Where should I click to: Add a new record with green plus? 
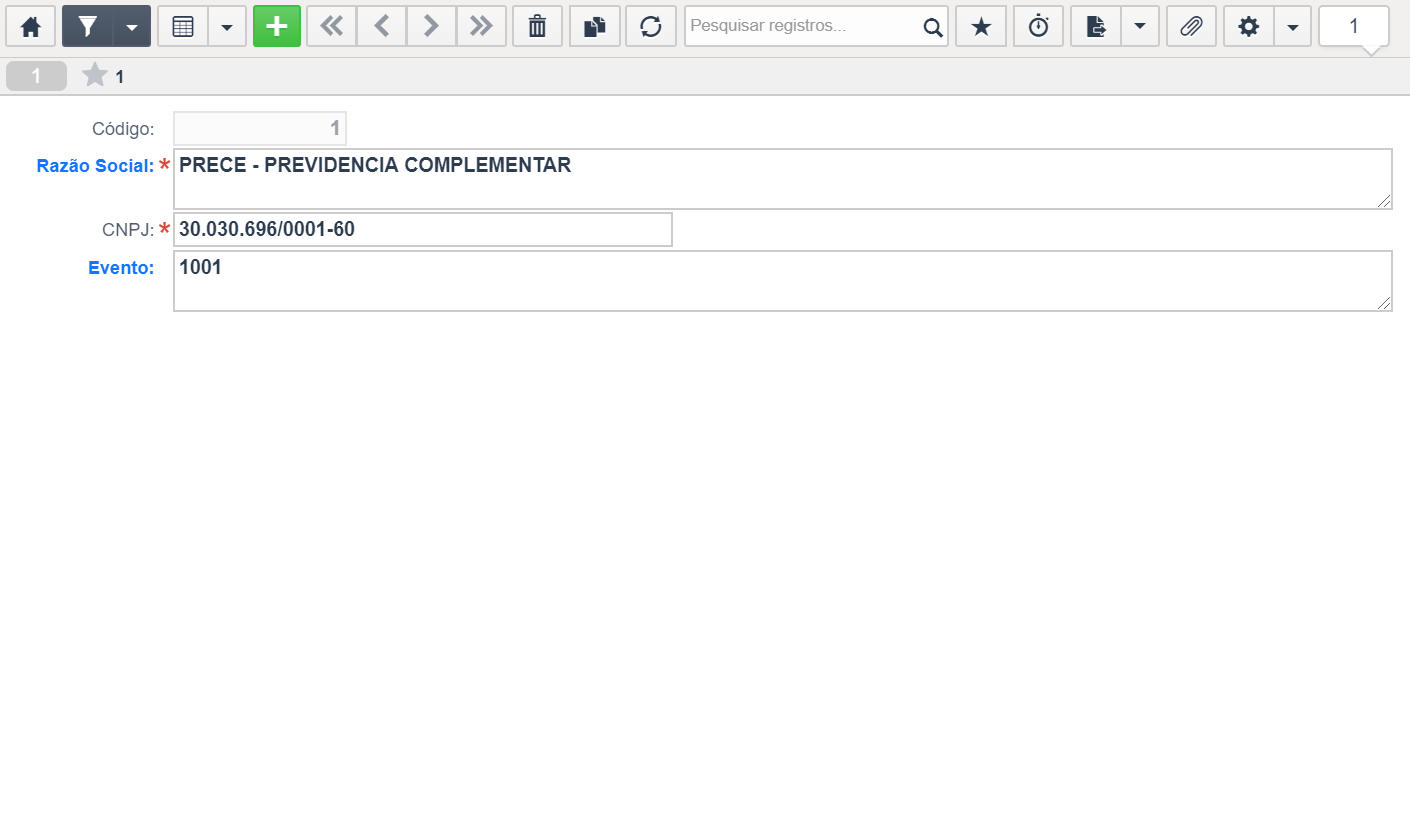(x=277, y=27)
